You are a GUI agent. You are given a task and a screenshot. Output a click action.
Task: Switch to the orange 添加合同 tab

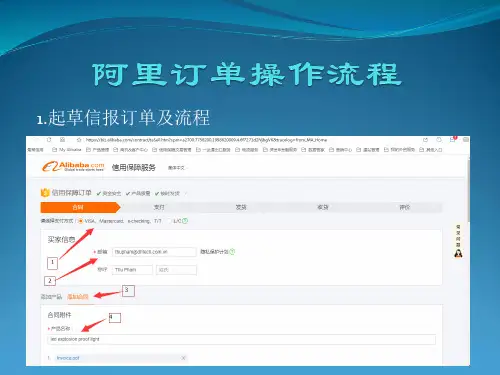(78, 296)
